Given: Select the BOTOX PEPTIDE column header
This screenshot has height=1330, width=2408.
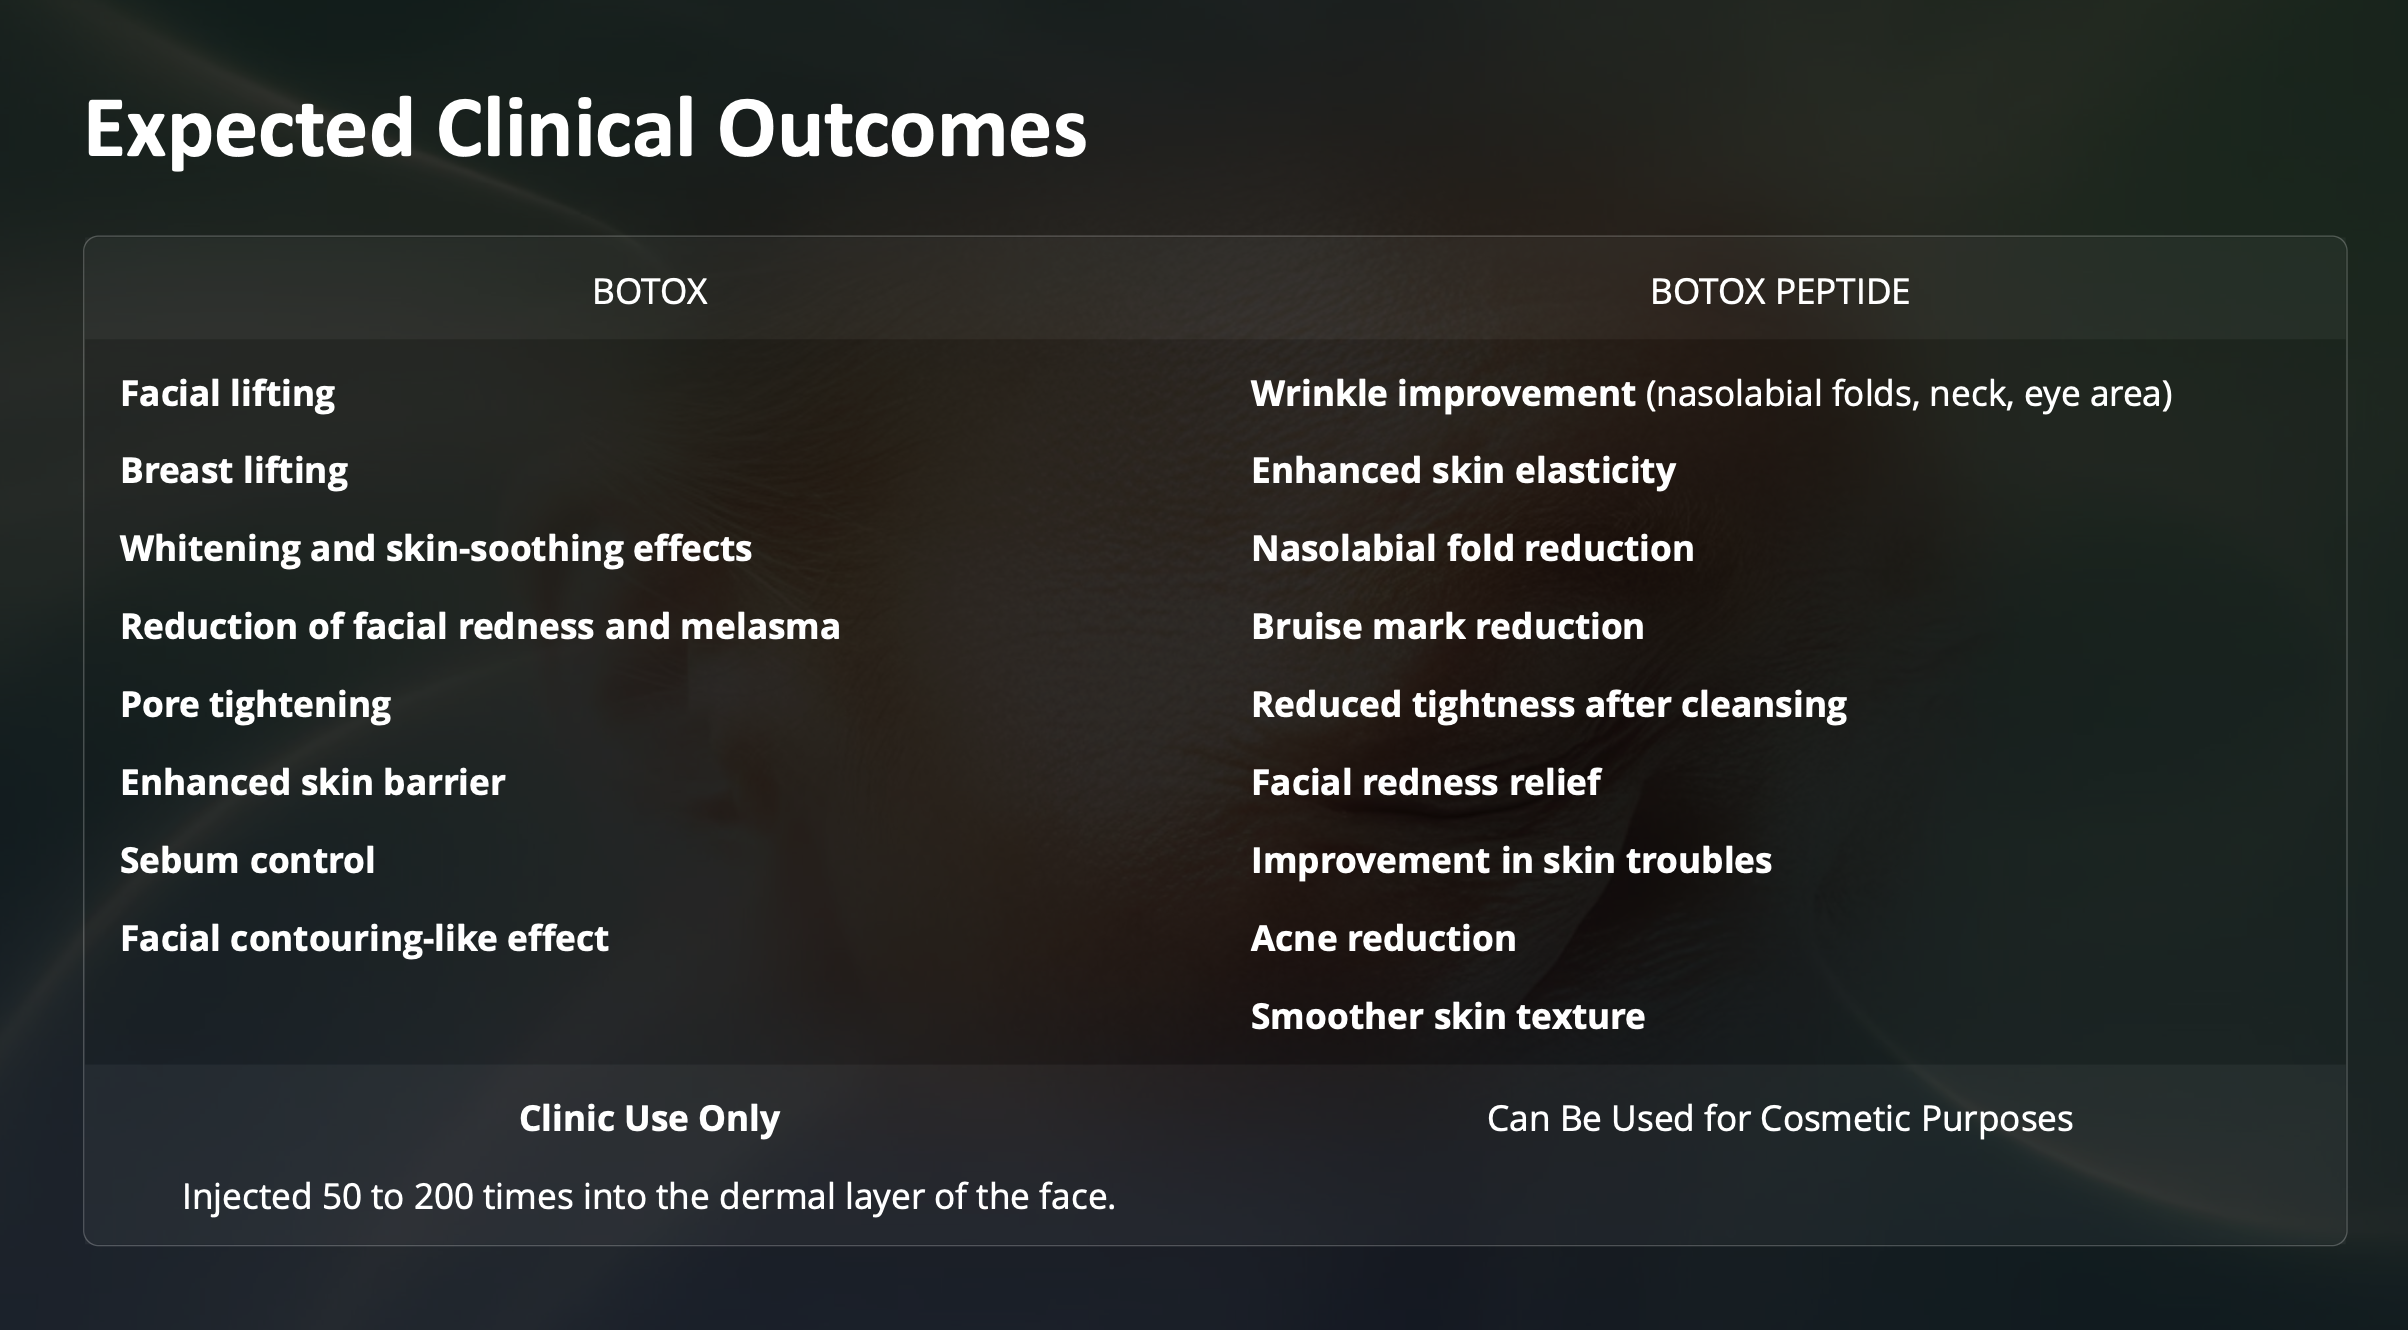Looking at the screenshot, I should pos(1780,292).
